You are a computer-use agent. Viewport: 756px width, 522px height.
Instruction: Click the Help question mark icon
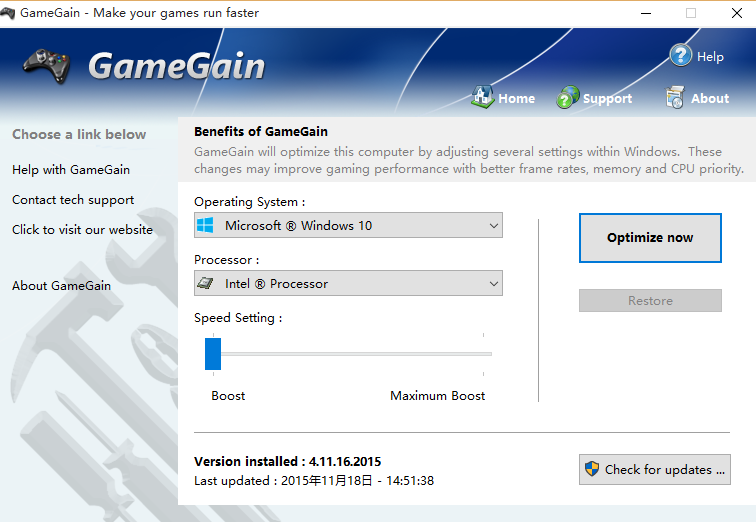[x=681, y=56]
